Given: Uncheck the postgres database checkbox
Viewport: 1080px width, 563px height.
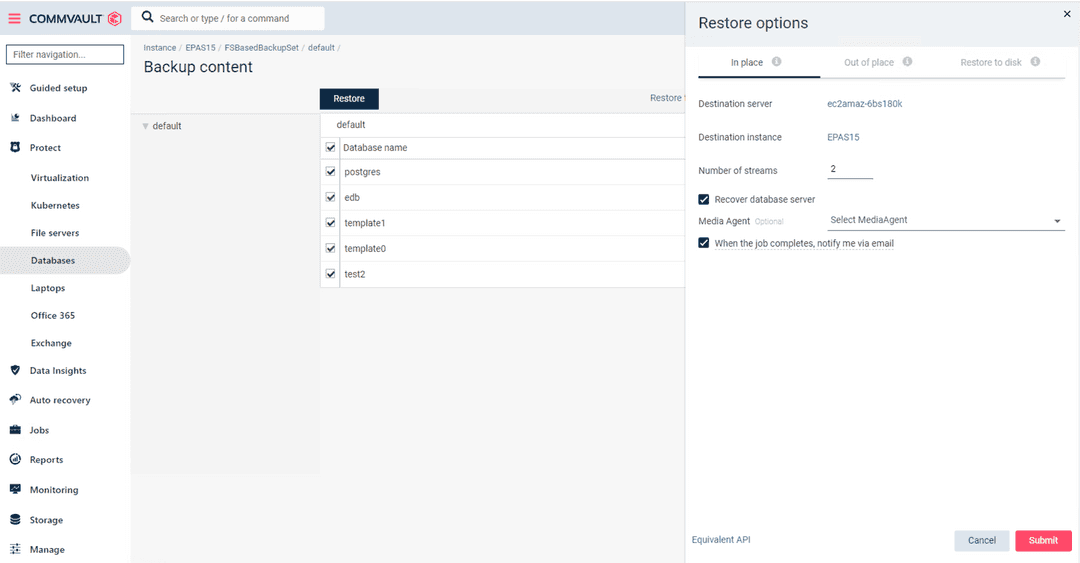Looking at the screenshot, I should [331, 172].
